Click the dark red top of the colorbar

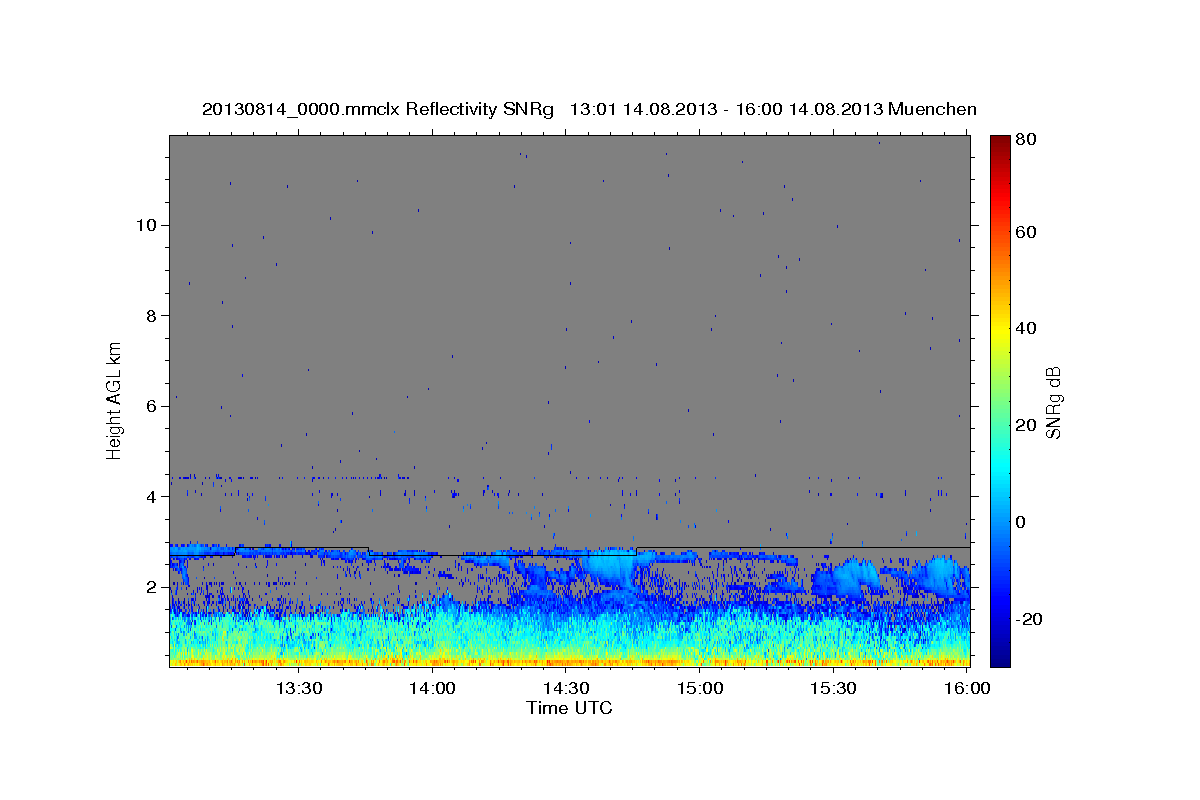[x=1000, y=145]
